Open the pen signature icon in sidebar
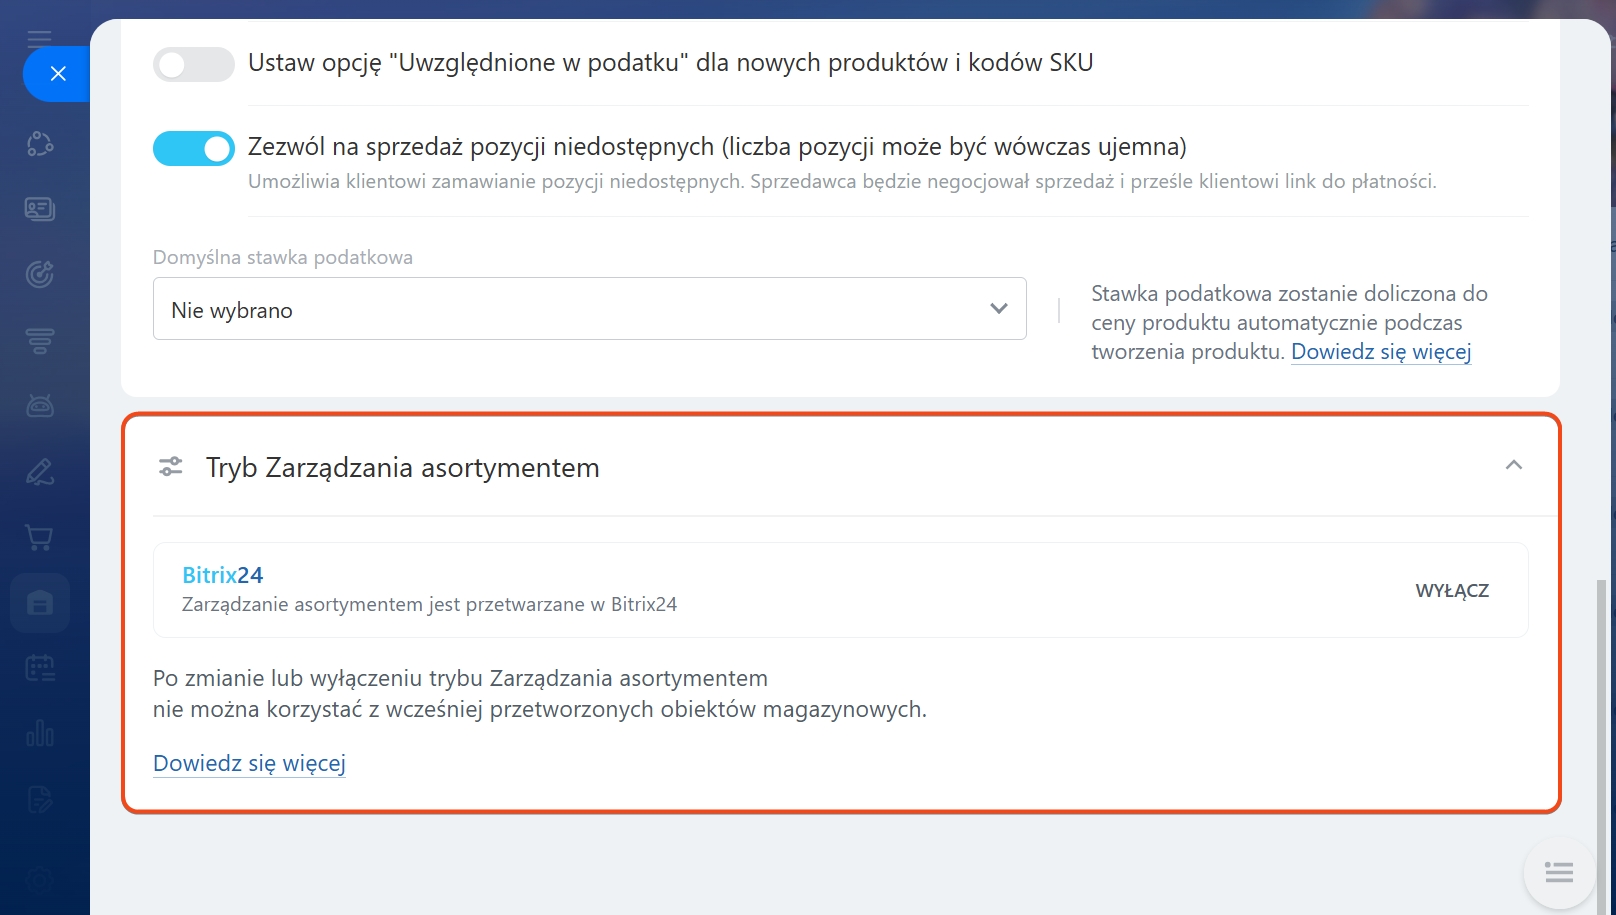This screenshot has width=1616, height=915. click(x=40, y=472)
